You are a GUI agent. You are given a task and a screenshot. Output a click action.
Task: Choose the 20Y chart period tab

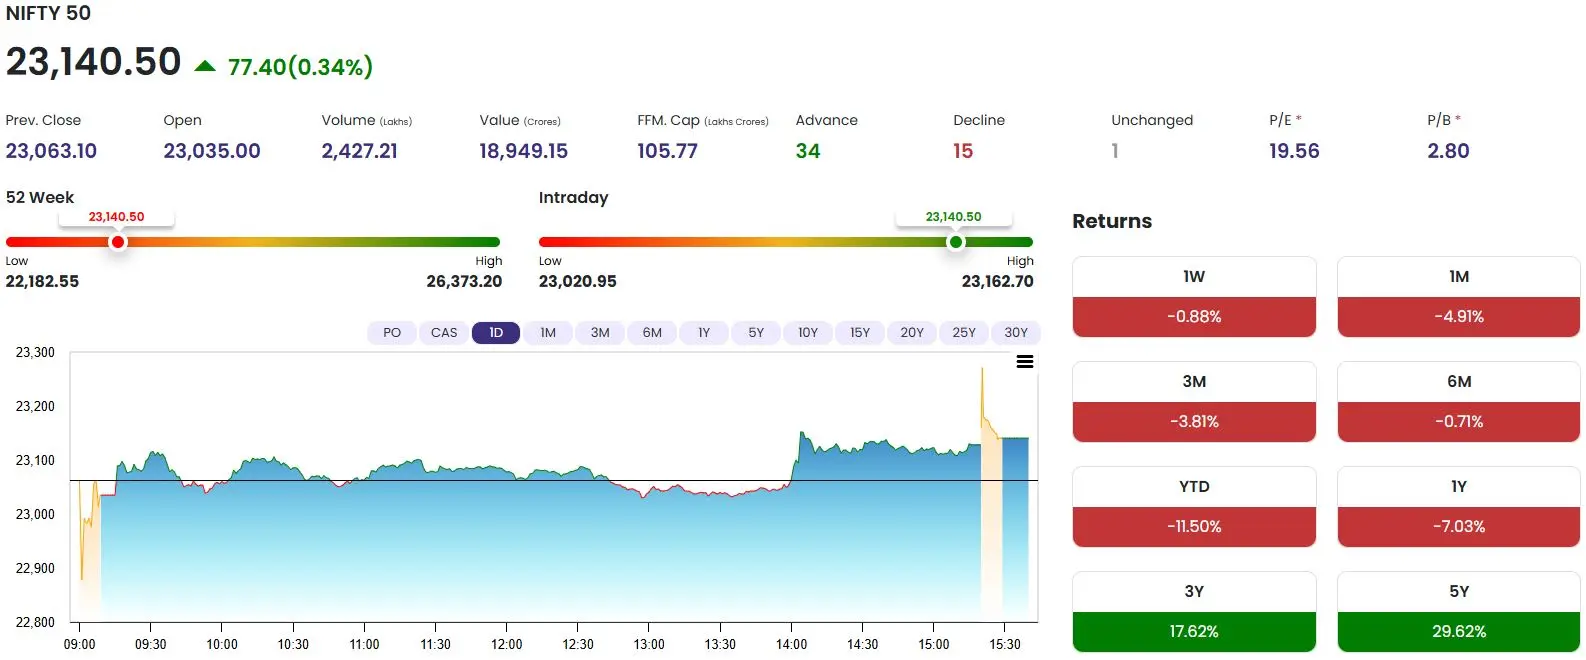coord(912,333)
